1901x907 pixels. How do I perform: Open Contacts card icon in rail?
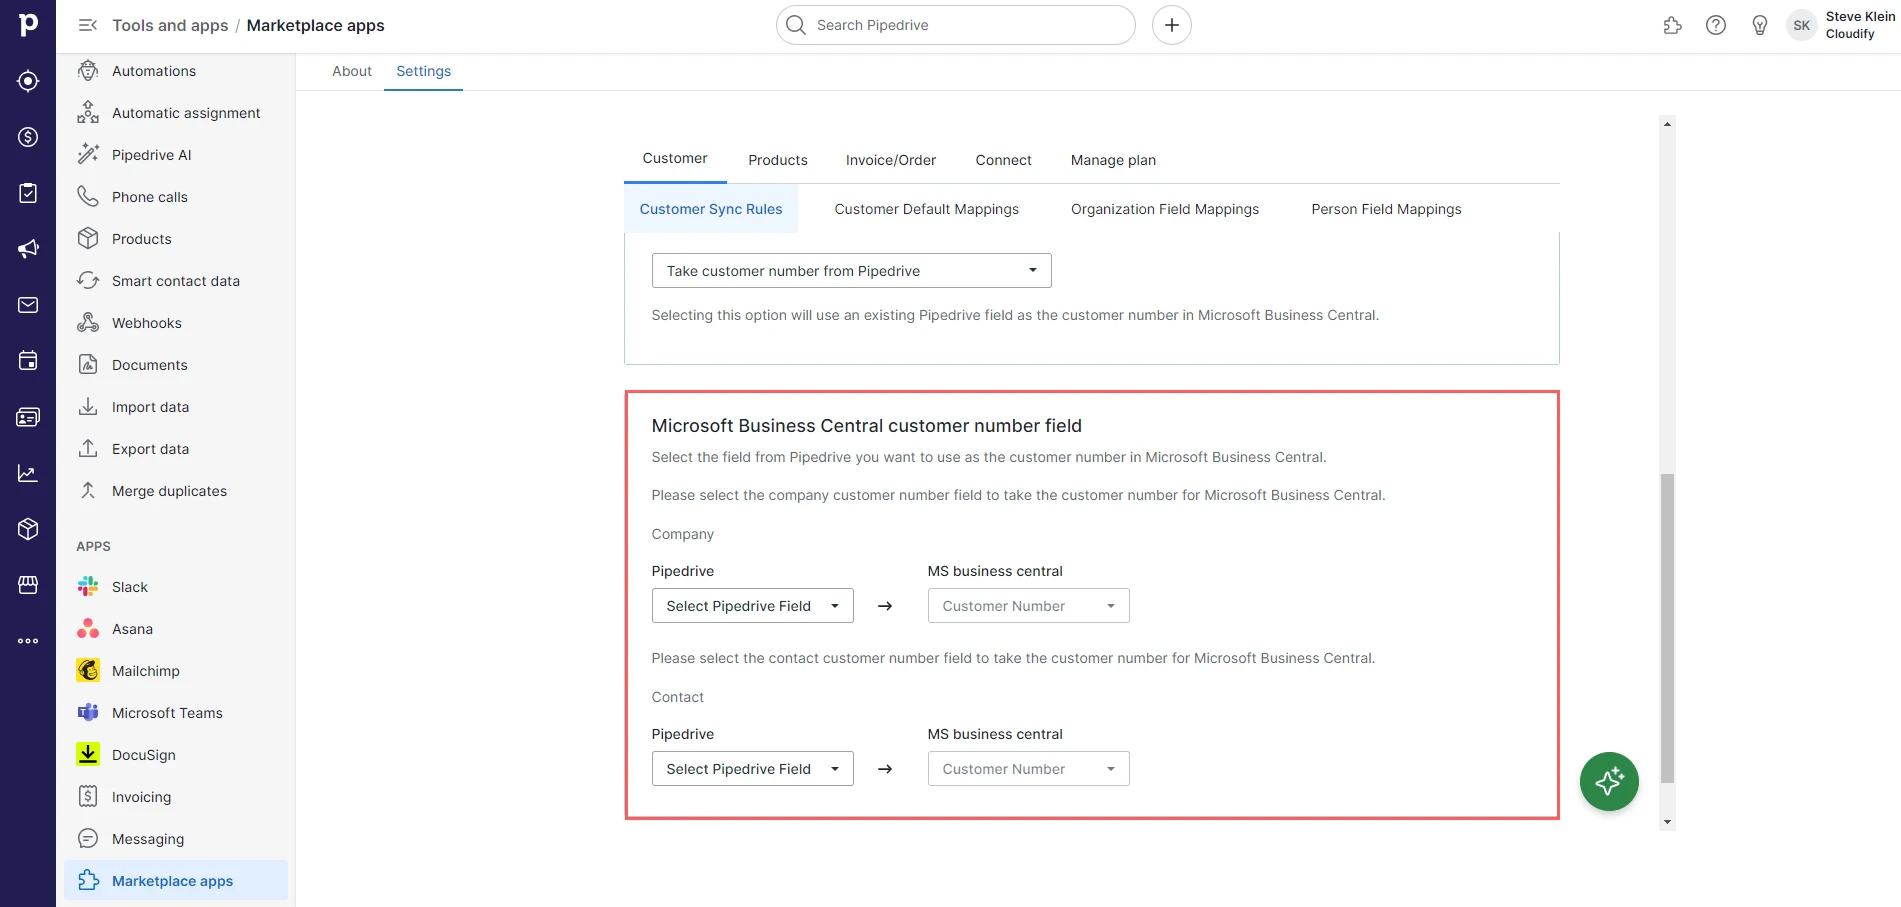tap(28, 417)
